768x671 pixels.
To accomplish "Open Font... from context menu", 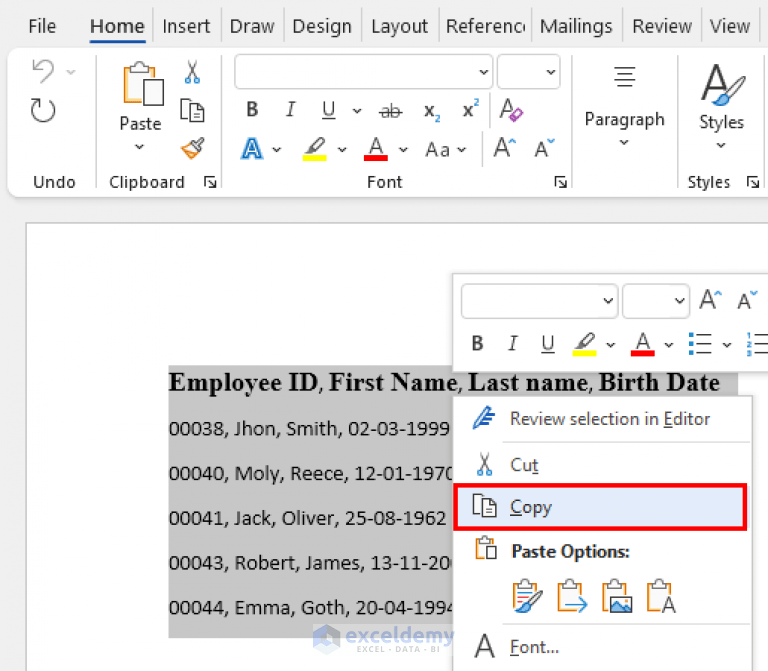I will [x=602, y=647].
